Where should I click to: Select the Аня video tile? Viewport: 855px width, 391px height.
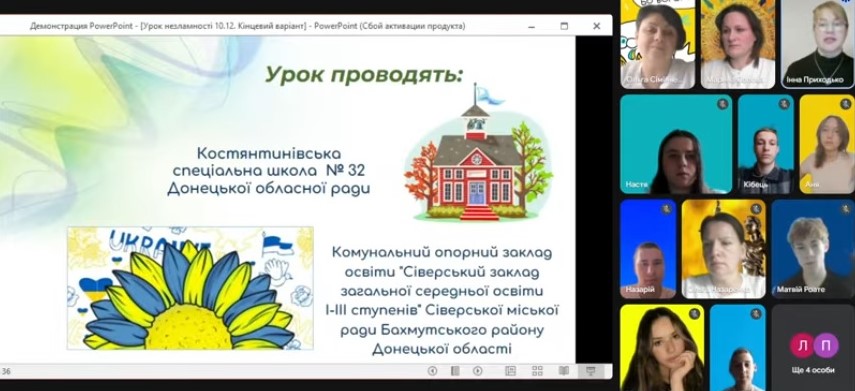click(827, 144)
